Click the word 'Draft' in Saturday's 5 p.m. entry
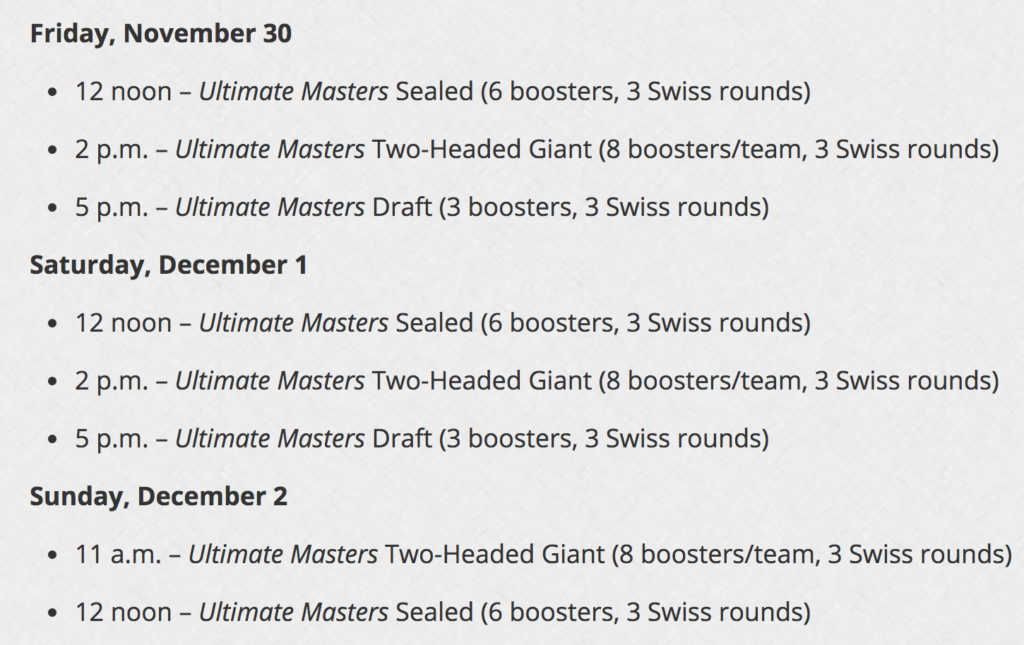 coord(402,439)
